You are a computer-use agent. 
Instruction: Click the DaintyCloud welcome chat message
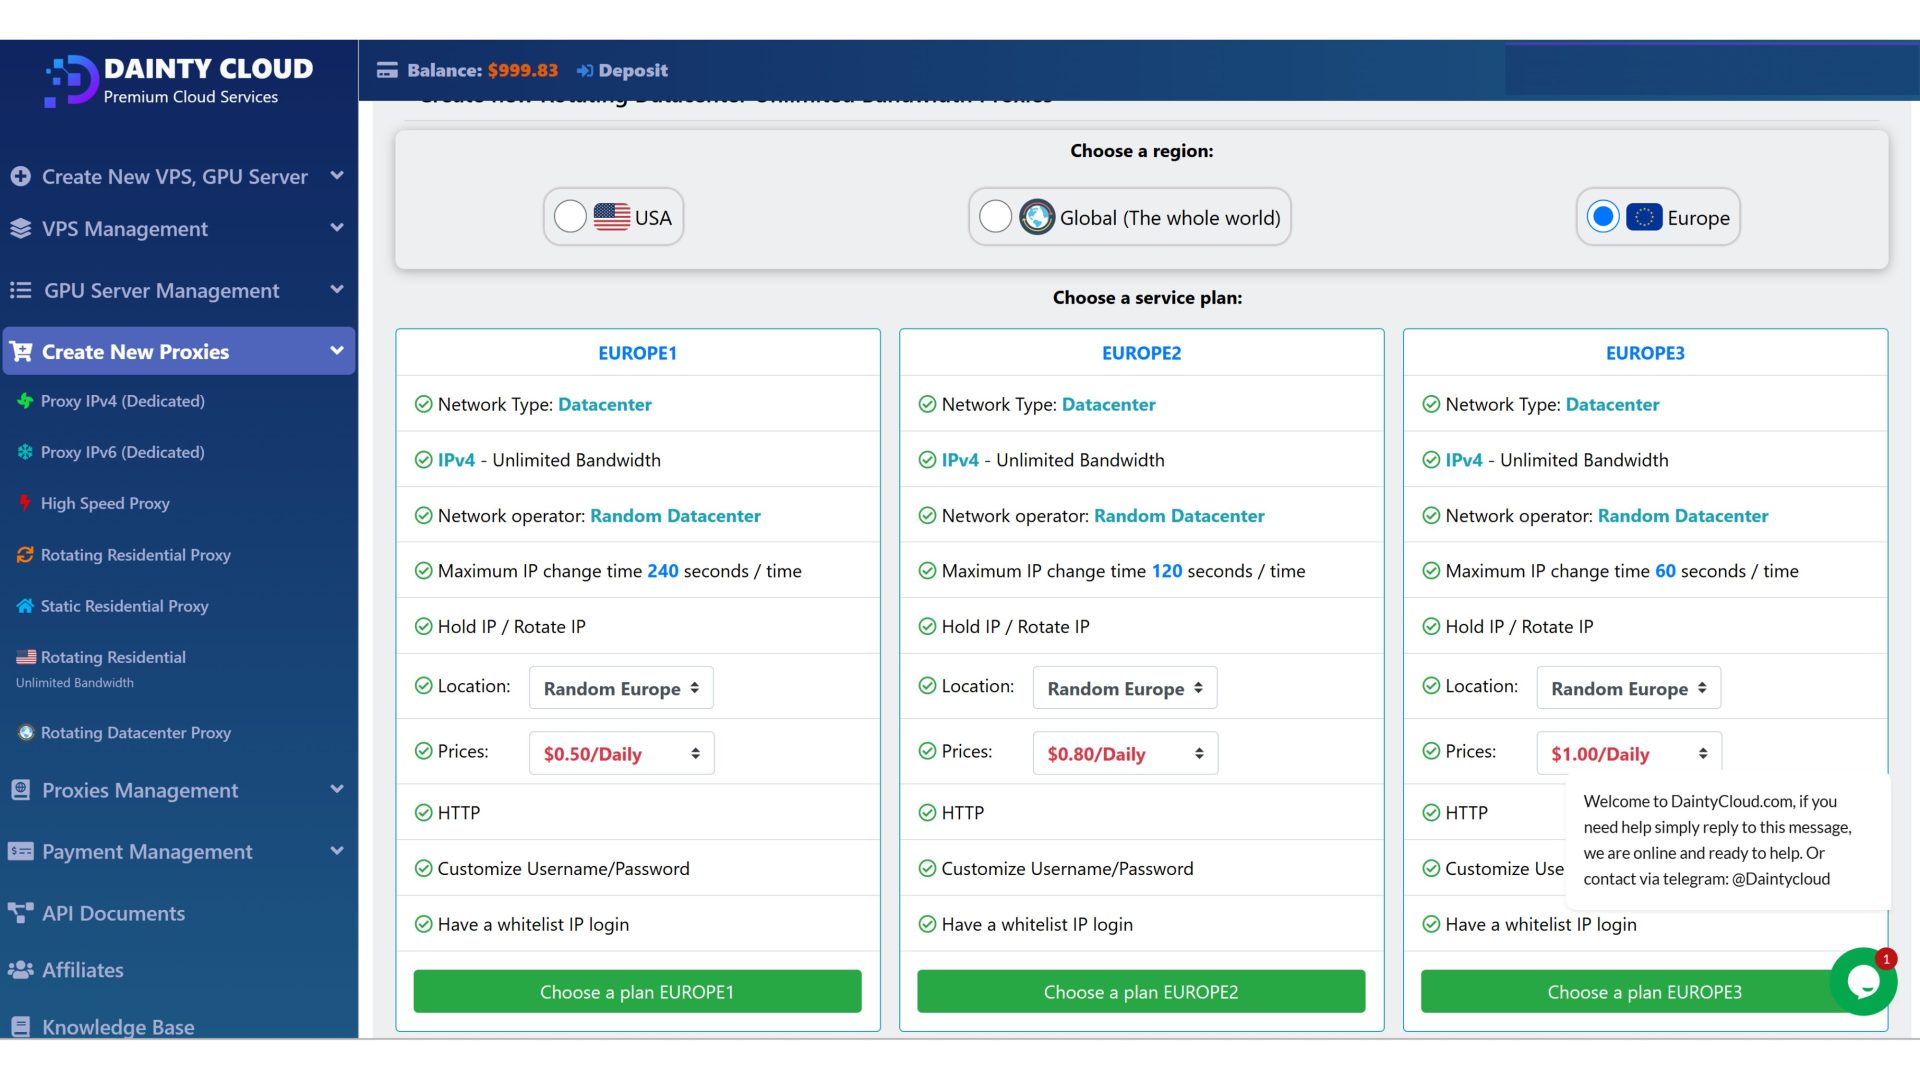pyautogui.click(x=1728, y=840)
